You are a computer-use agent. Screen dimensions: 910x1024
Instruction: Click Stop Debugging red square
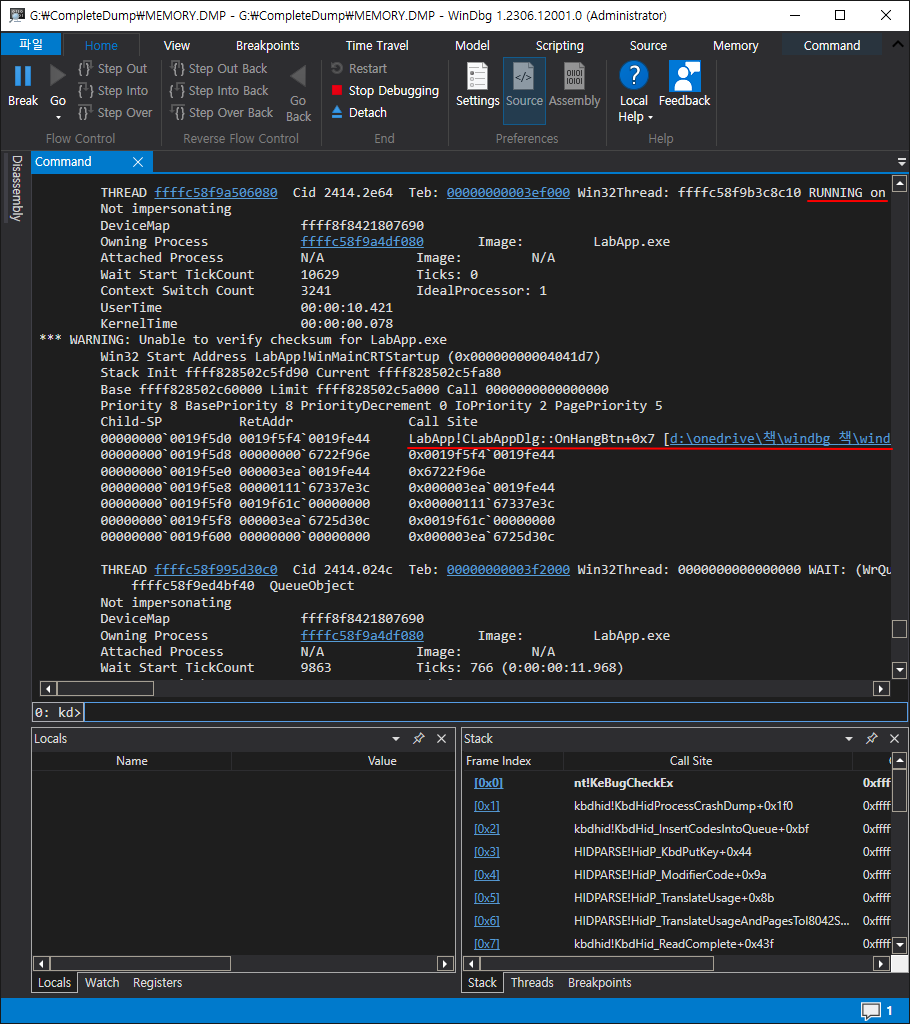click(x=337, y=90)
